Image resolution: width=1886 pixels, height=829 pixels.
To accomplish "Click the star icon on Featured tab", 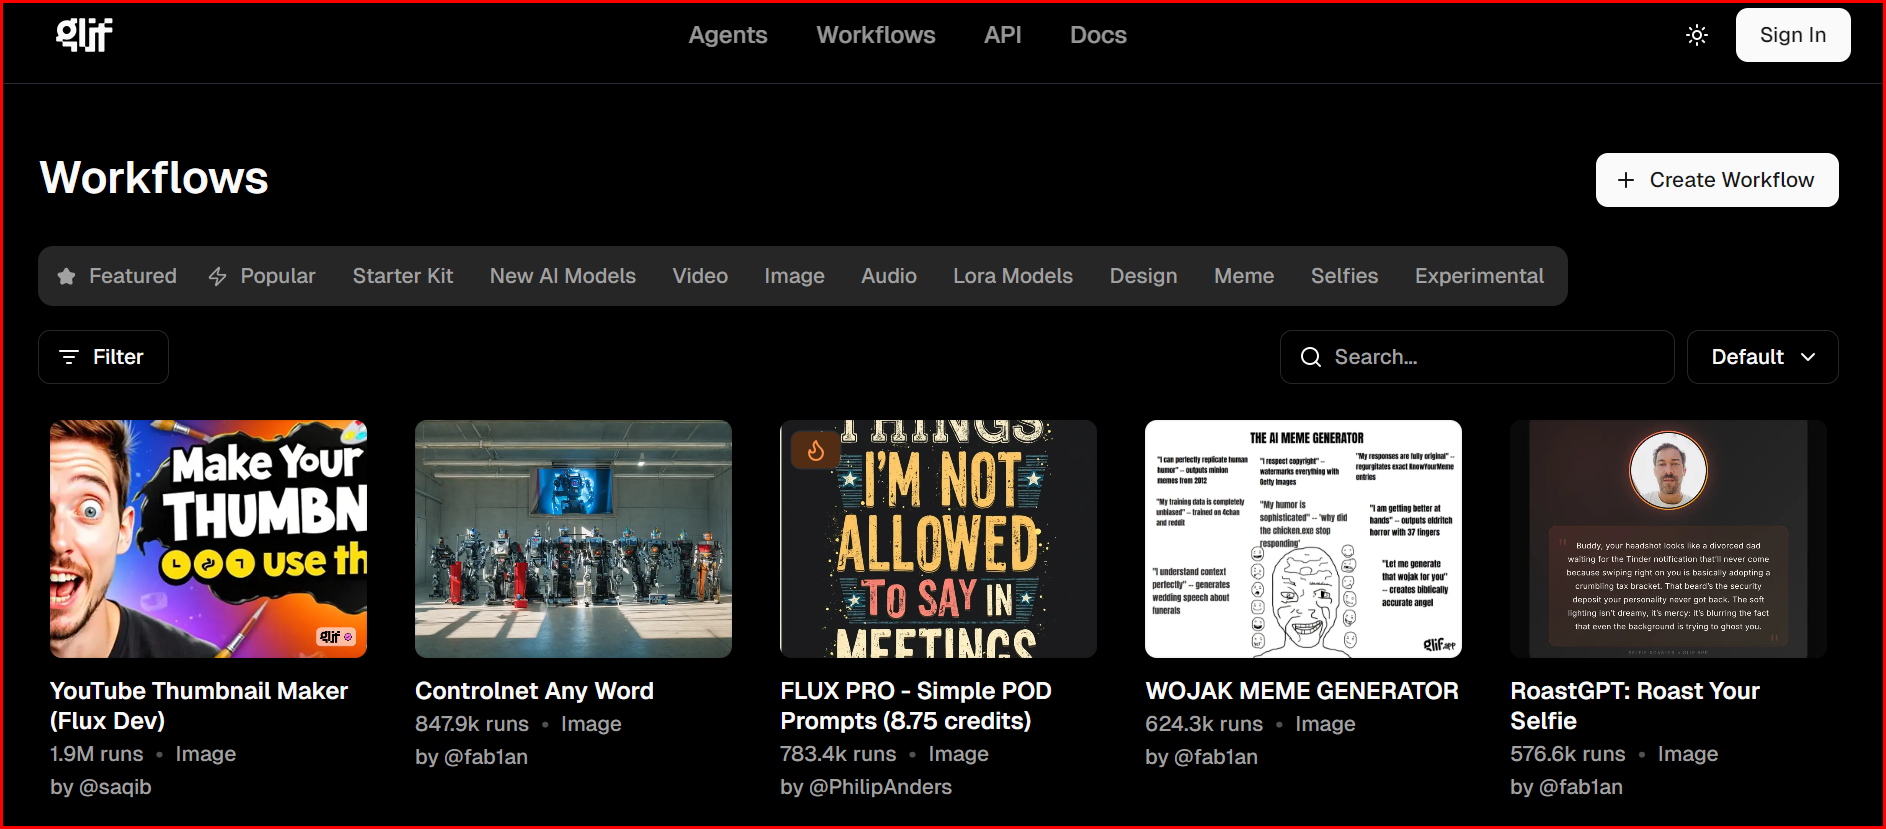I will [66, 277].
